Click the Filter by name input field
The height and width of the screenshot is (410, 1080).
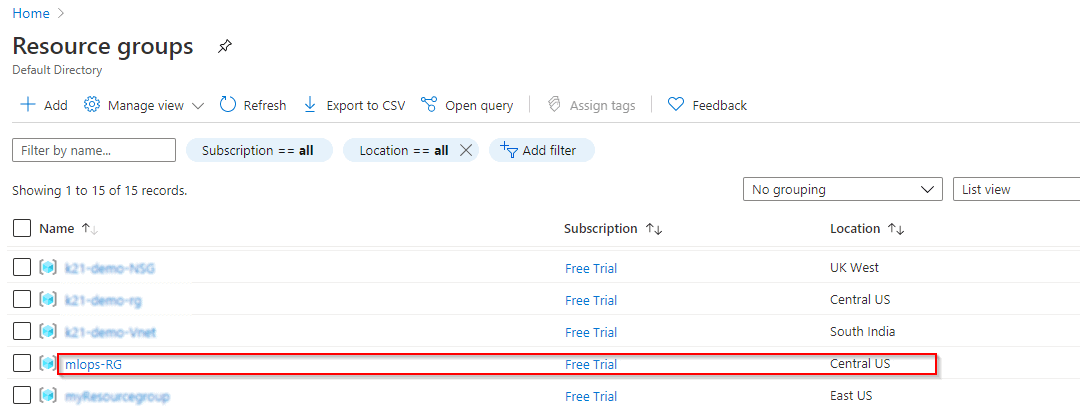click(94, 150)
